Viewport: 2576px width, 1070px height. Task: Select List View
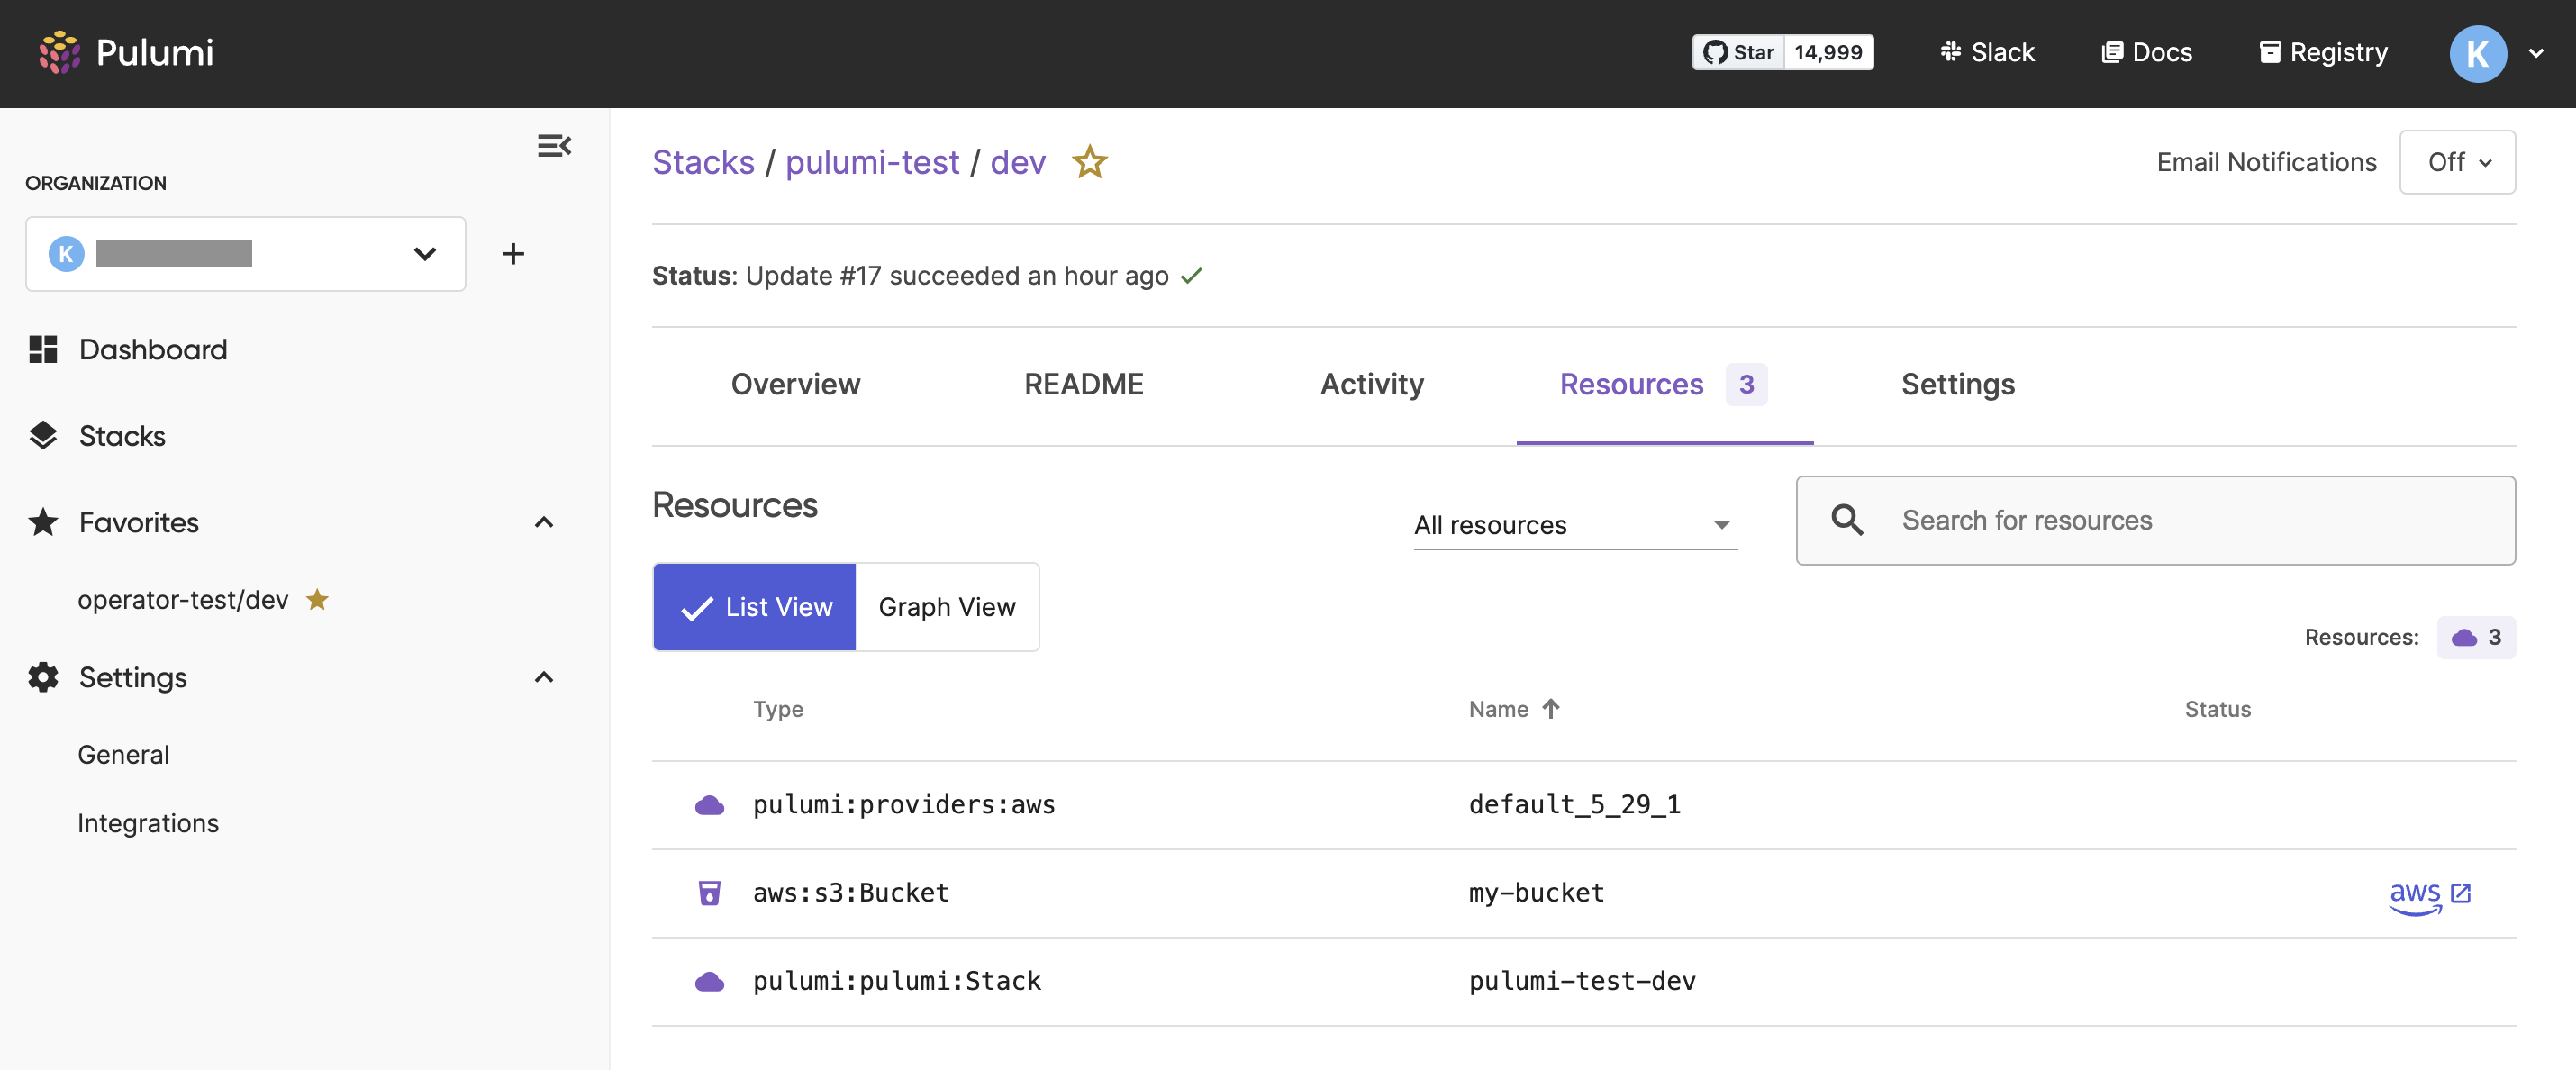pyautogui.click(x=755, y=607)
